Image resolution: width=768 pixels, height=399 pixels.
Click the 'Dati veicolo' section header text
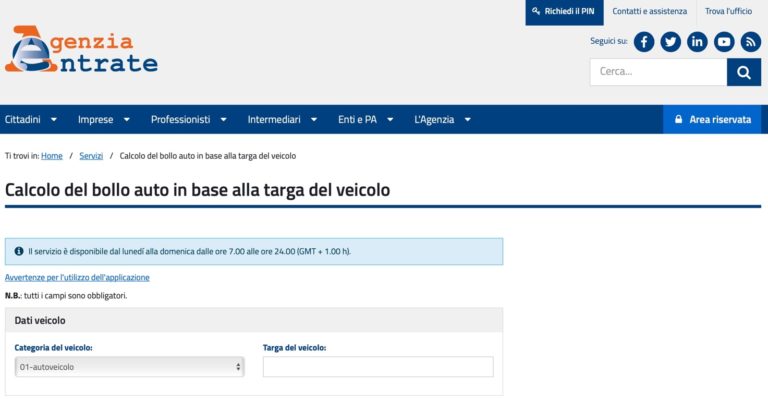[40, 321]
